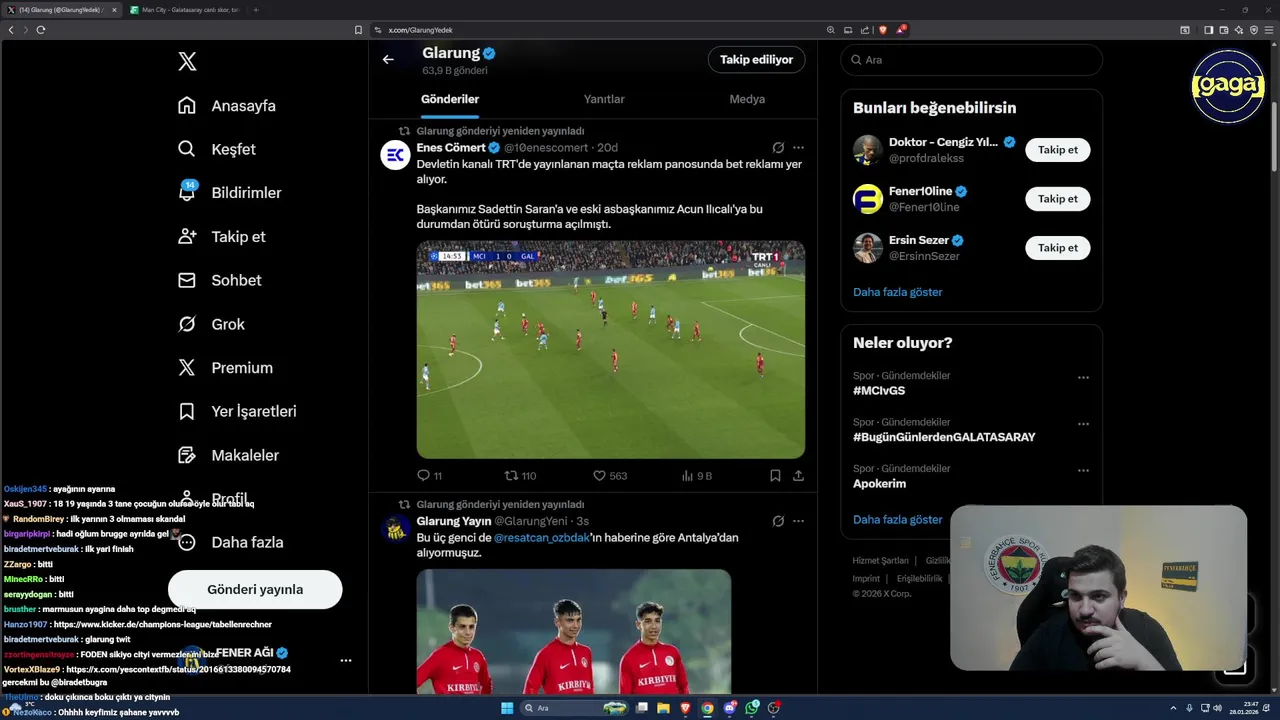1280x720 pixels.
Task: Open the X logo home link
Action: click(187, 62)
